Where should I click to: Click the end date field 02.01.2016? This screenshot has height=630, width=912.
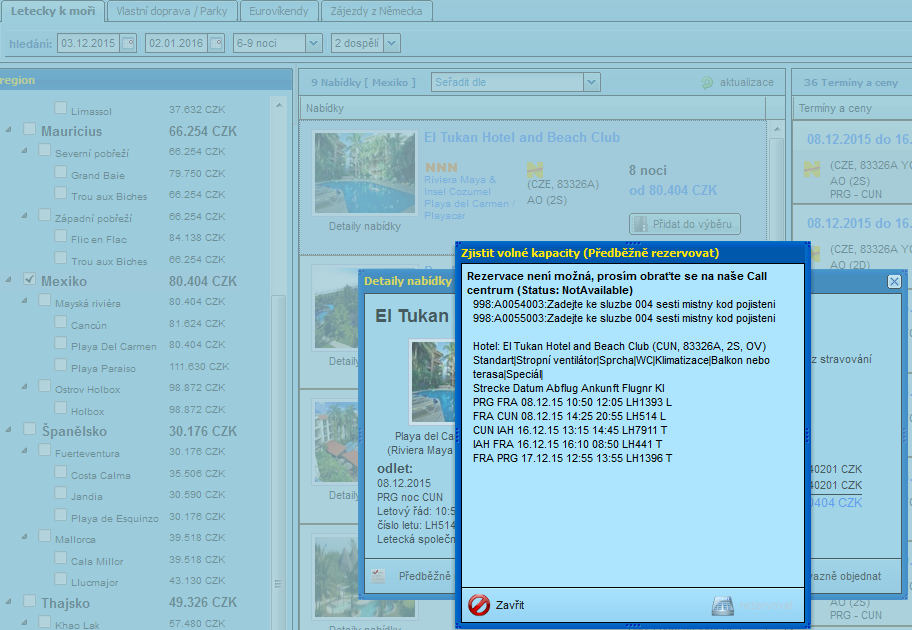pyautogui.click(x=176, y=43)
